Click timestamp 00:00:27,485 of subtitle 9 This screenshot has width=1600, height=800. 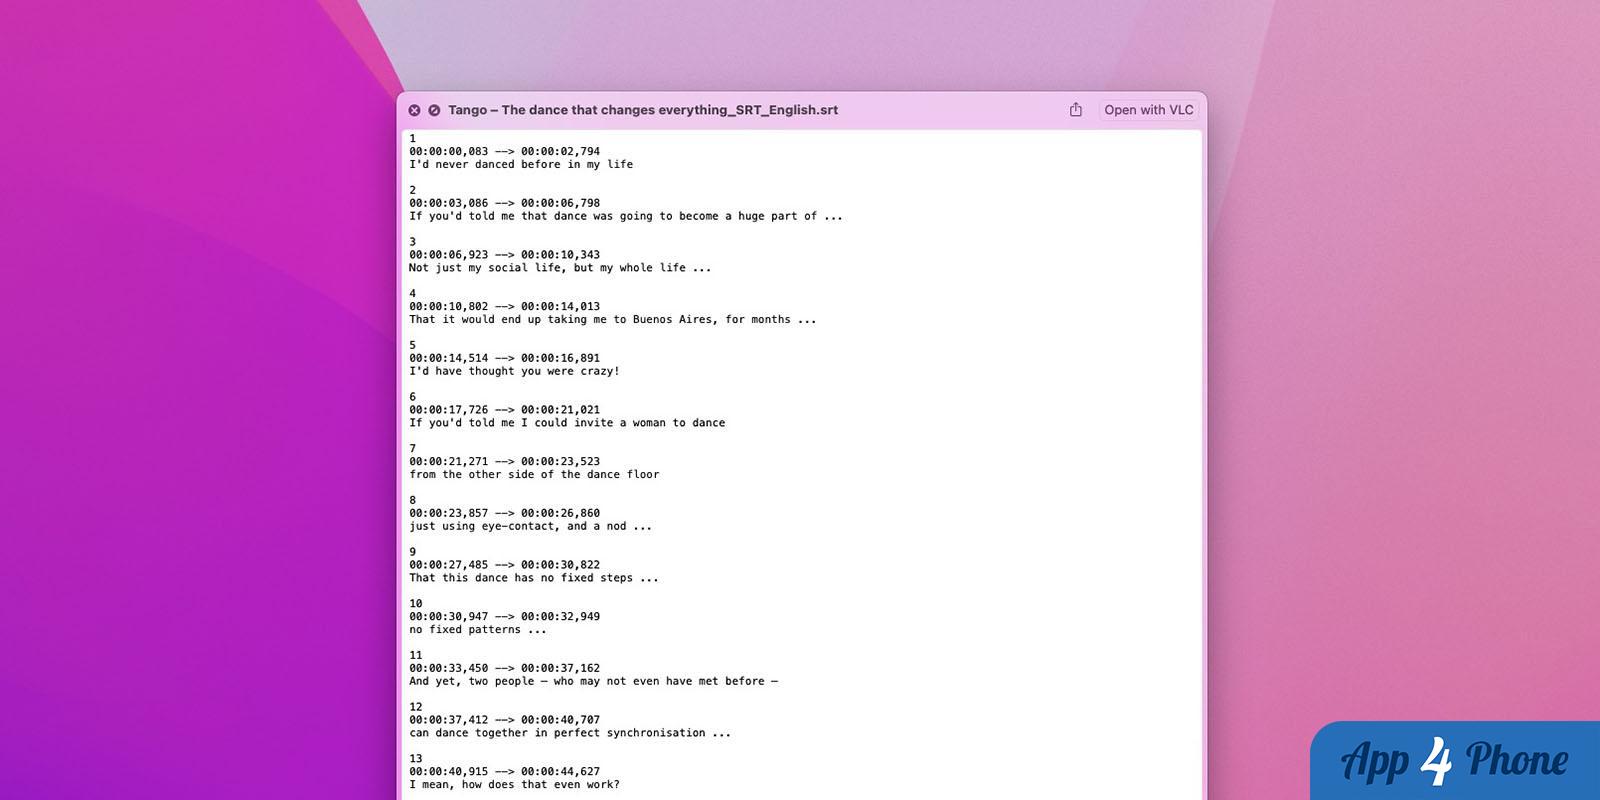point(448,565)
